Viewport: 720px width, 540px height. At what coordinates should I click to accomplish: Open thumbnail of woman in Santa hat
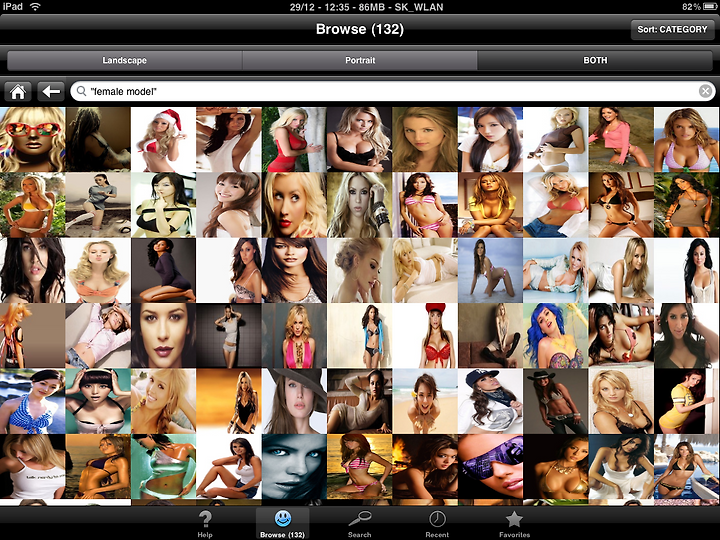pos(163,140)
